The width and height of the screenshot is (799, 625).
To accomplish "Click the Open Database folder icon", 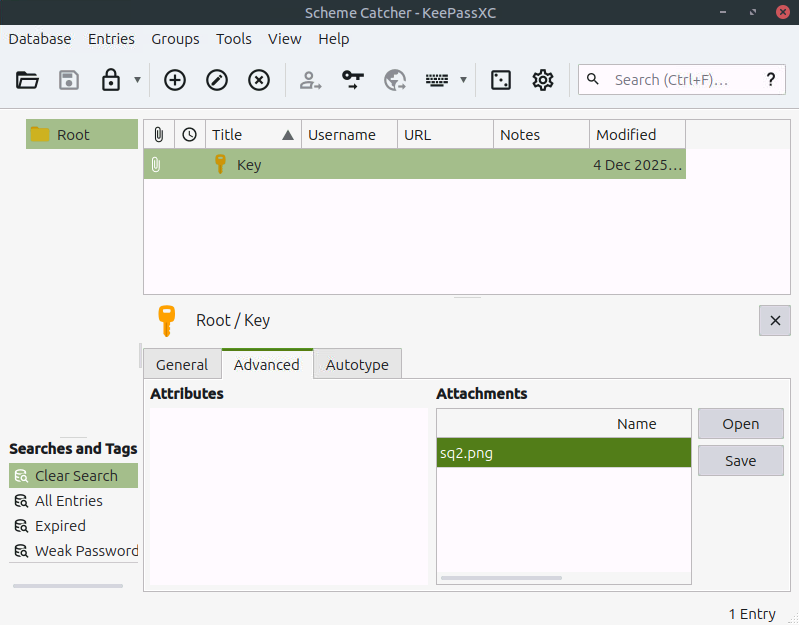I will (27, 80).
